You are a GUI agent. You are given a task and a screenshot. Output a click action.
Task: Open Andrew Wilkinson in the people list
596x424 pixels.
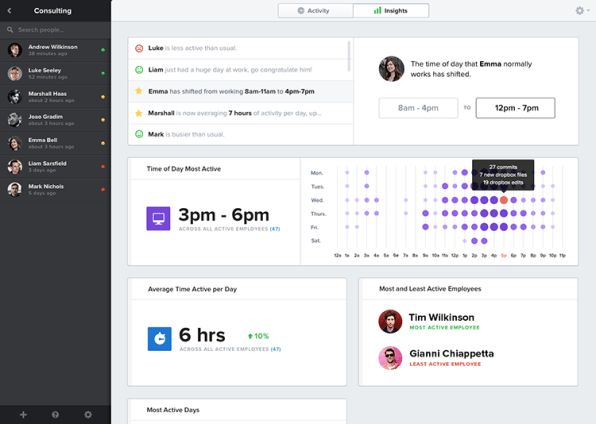point(55,50)
